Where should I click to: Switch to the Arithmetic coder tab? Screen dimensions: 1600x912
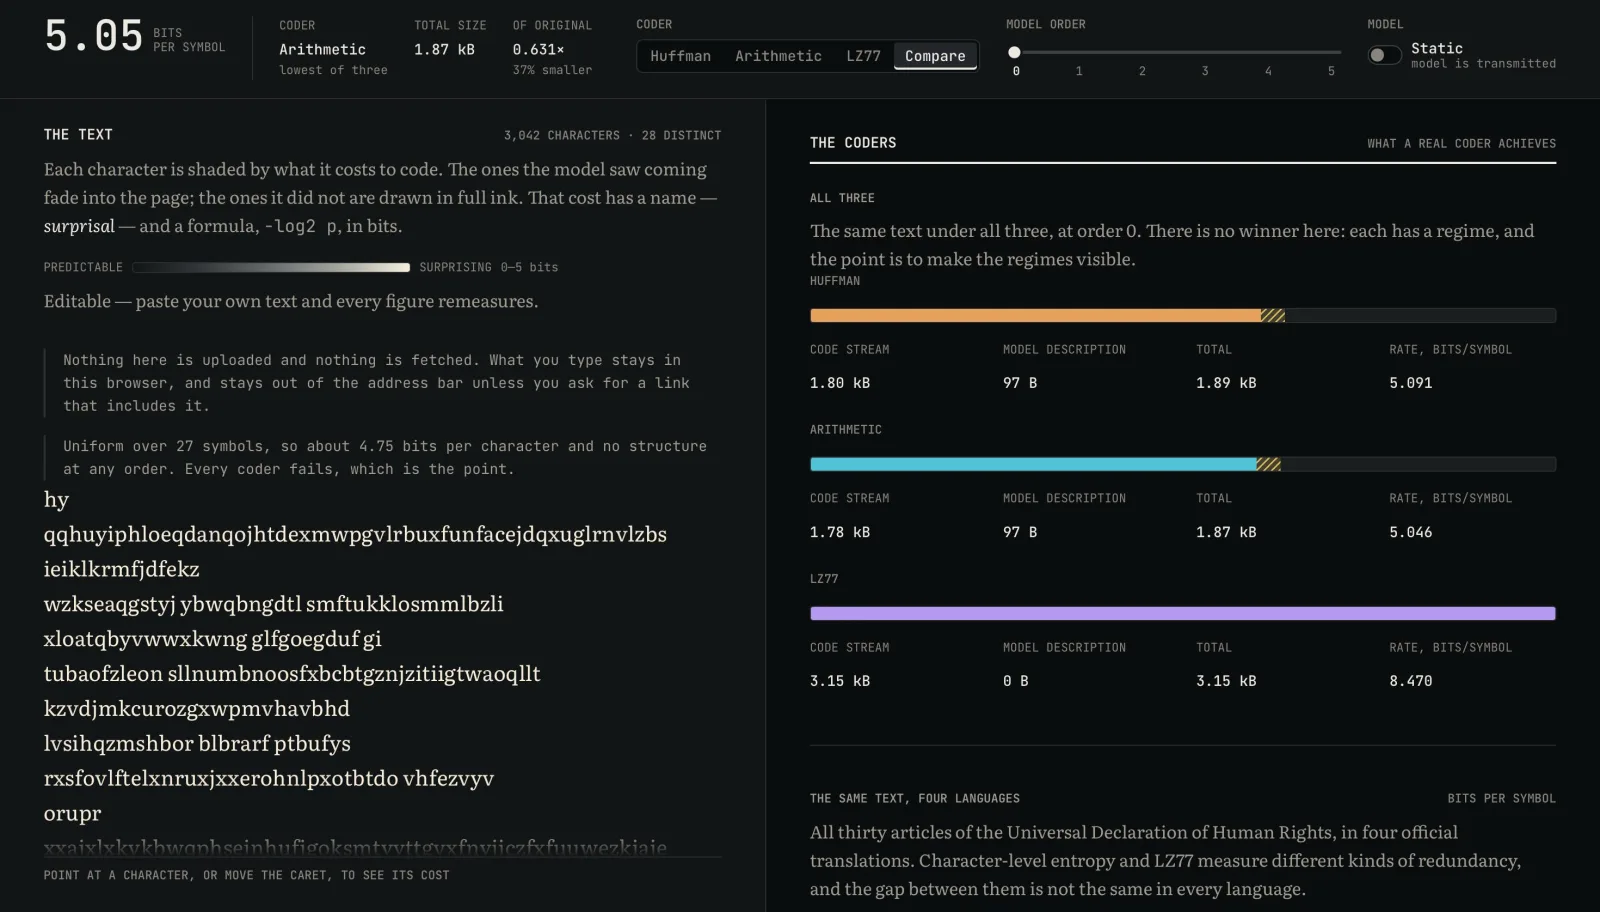[x=778, y=56]
